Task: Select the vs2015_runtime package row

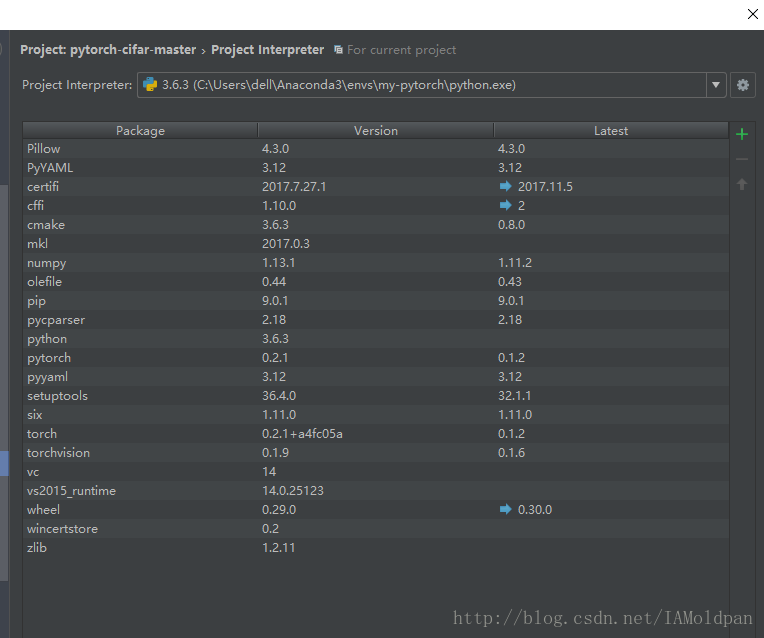Action: click(x=376, y=491)
